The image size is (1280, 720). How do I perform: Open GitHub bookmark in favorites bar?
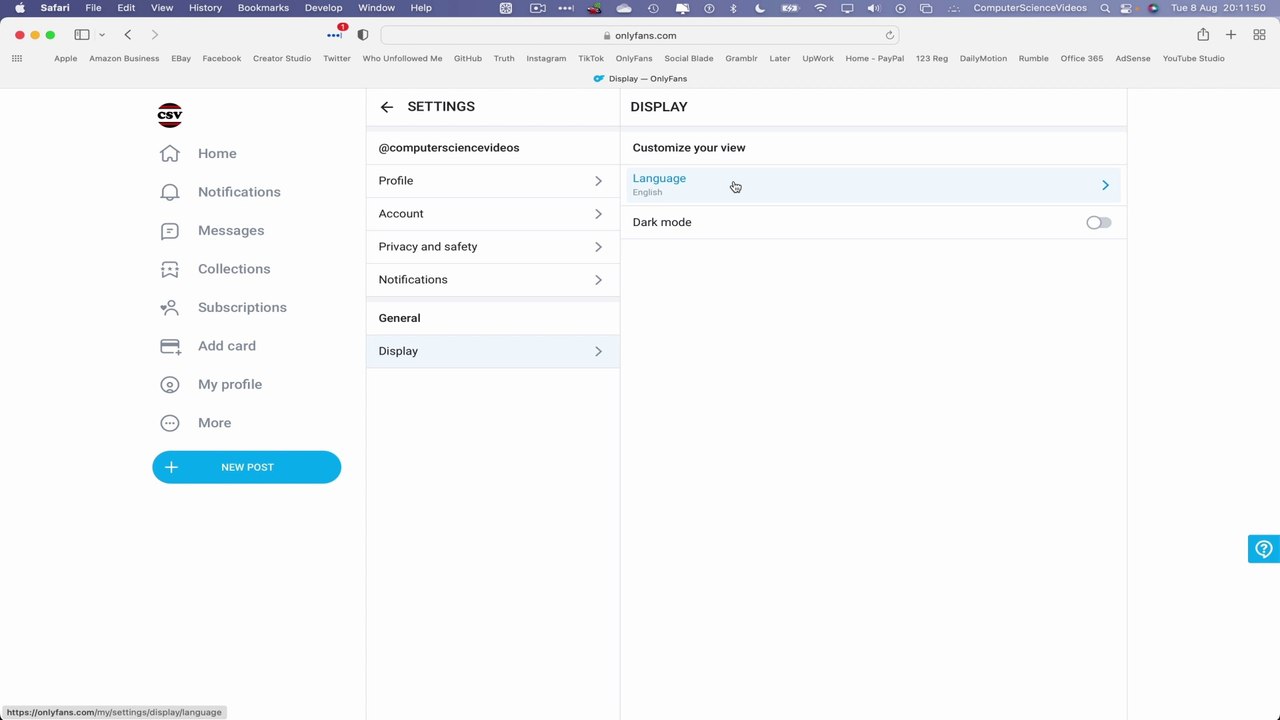tap(468, 58)
